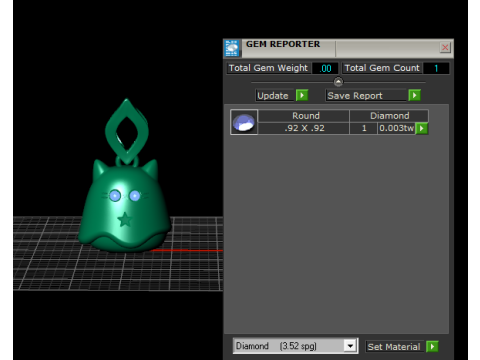This screenshot has height=360, width=480.
Task: Click the Update button label
Action: pyautogui.click(x=274, y=96)
